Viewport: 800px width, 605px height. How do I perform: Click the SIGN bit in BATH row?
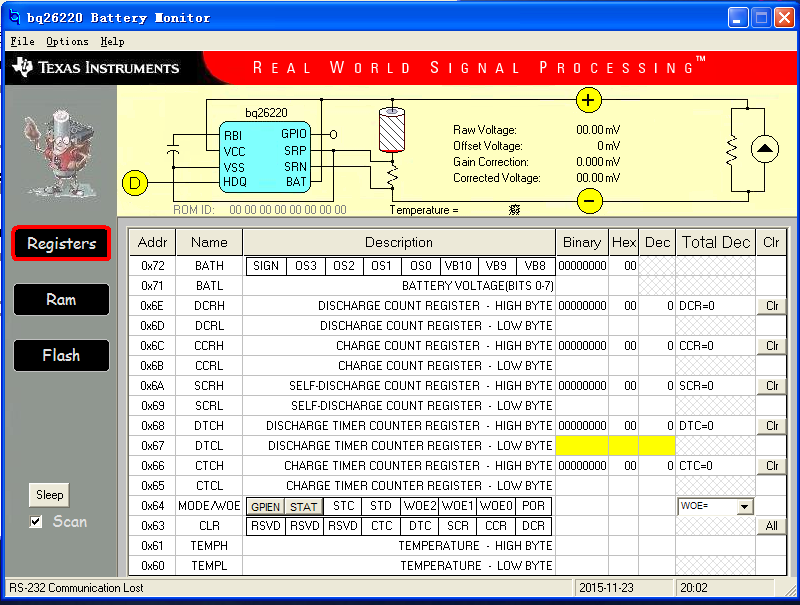point(265,266)
